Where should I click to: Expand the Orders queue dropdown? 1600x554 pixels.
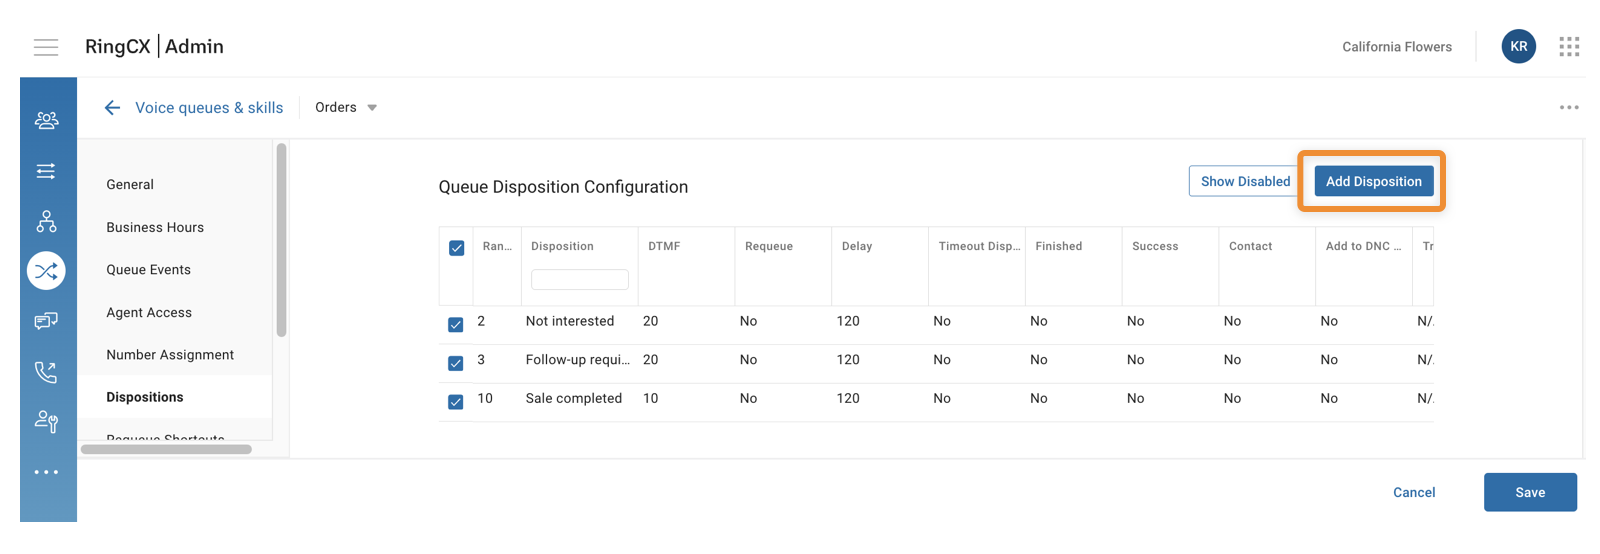pyautogui.click(x=346, y=108)
